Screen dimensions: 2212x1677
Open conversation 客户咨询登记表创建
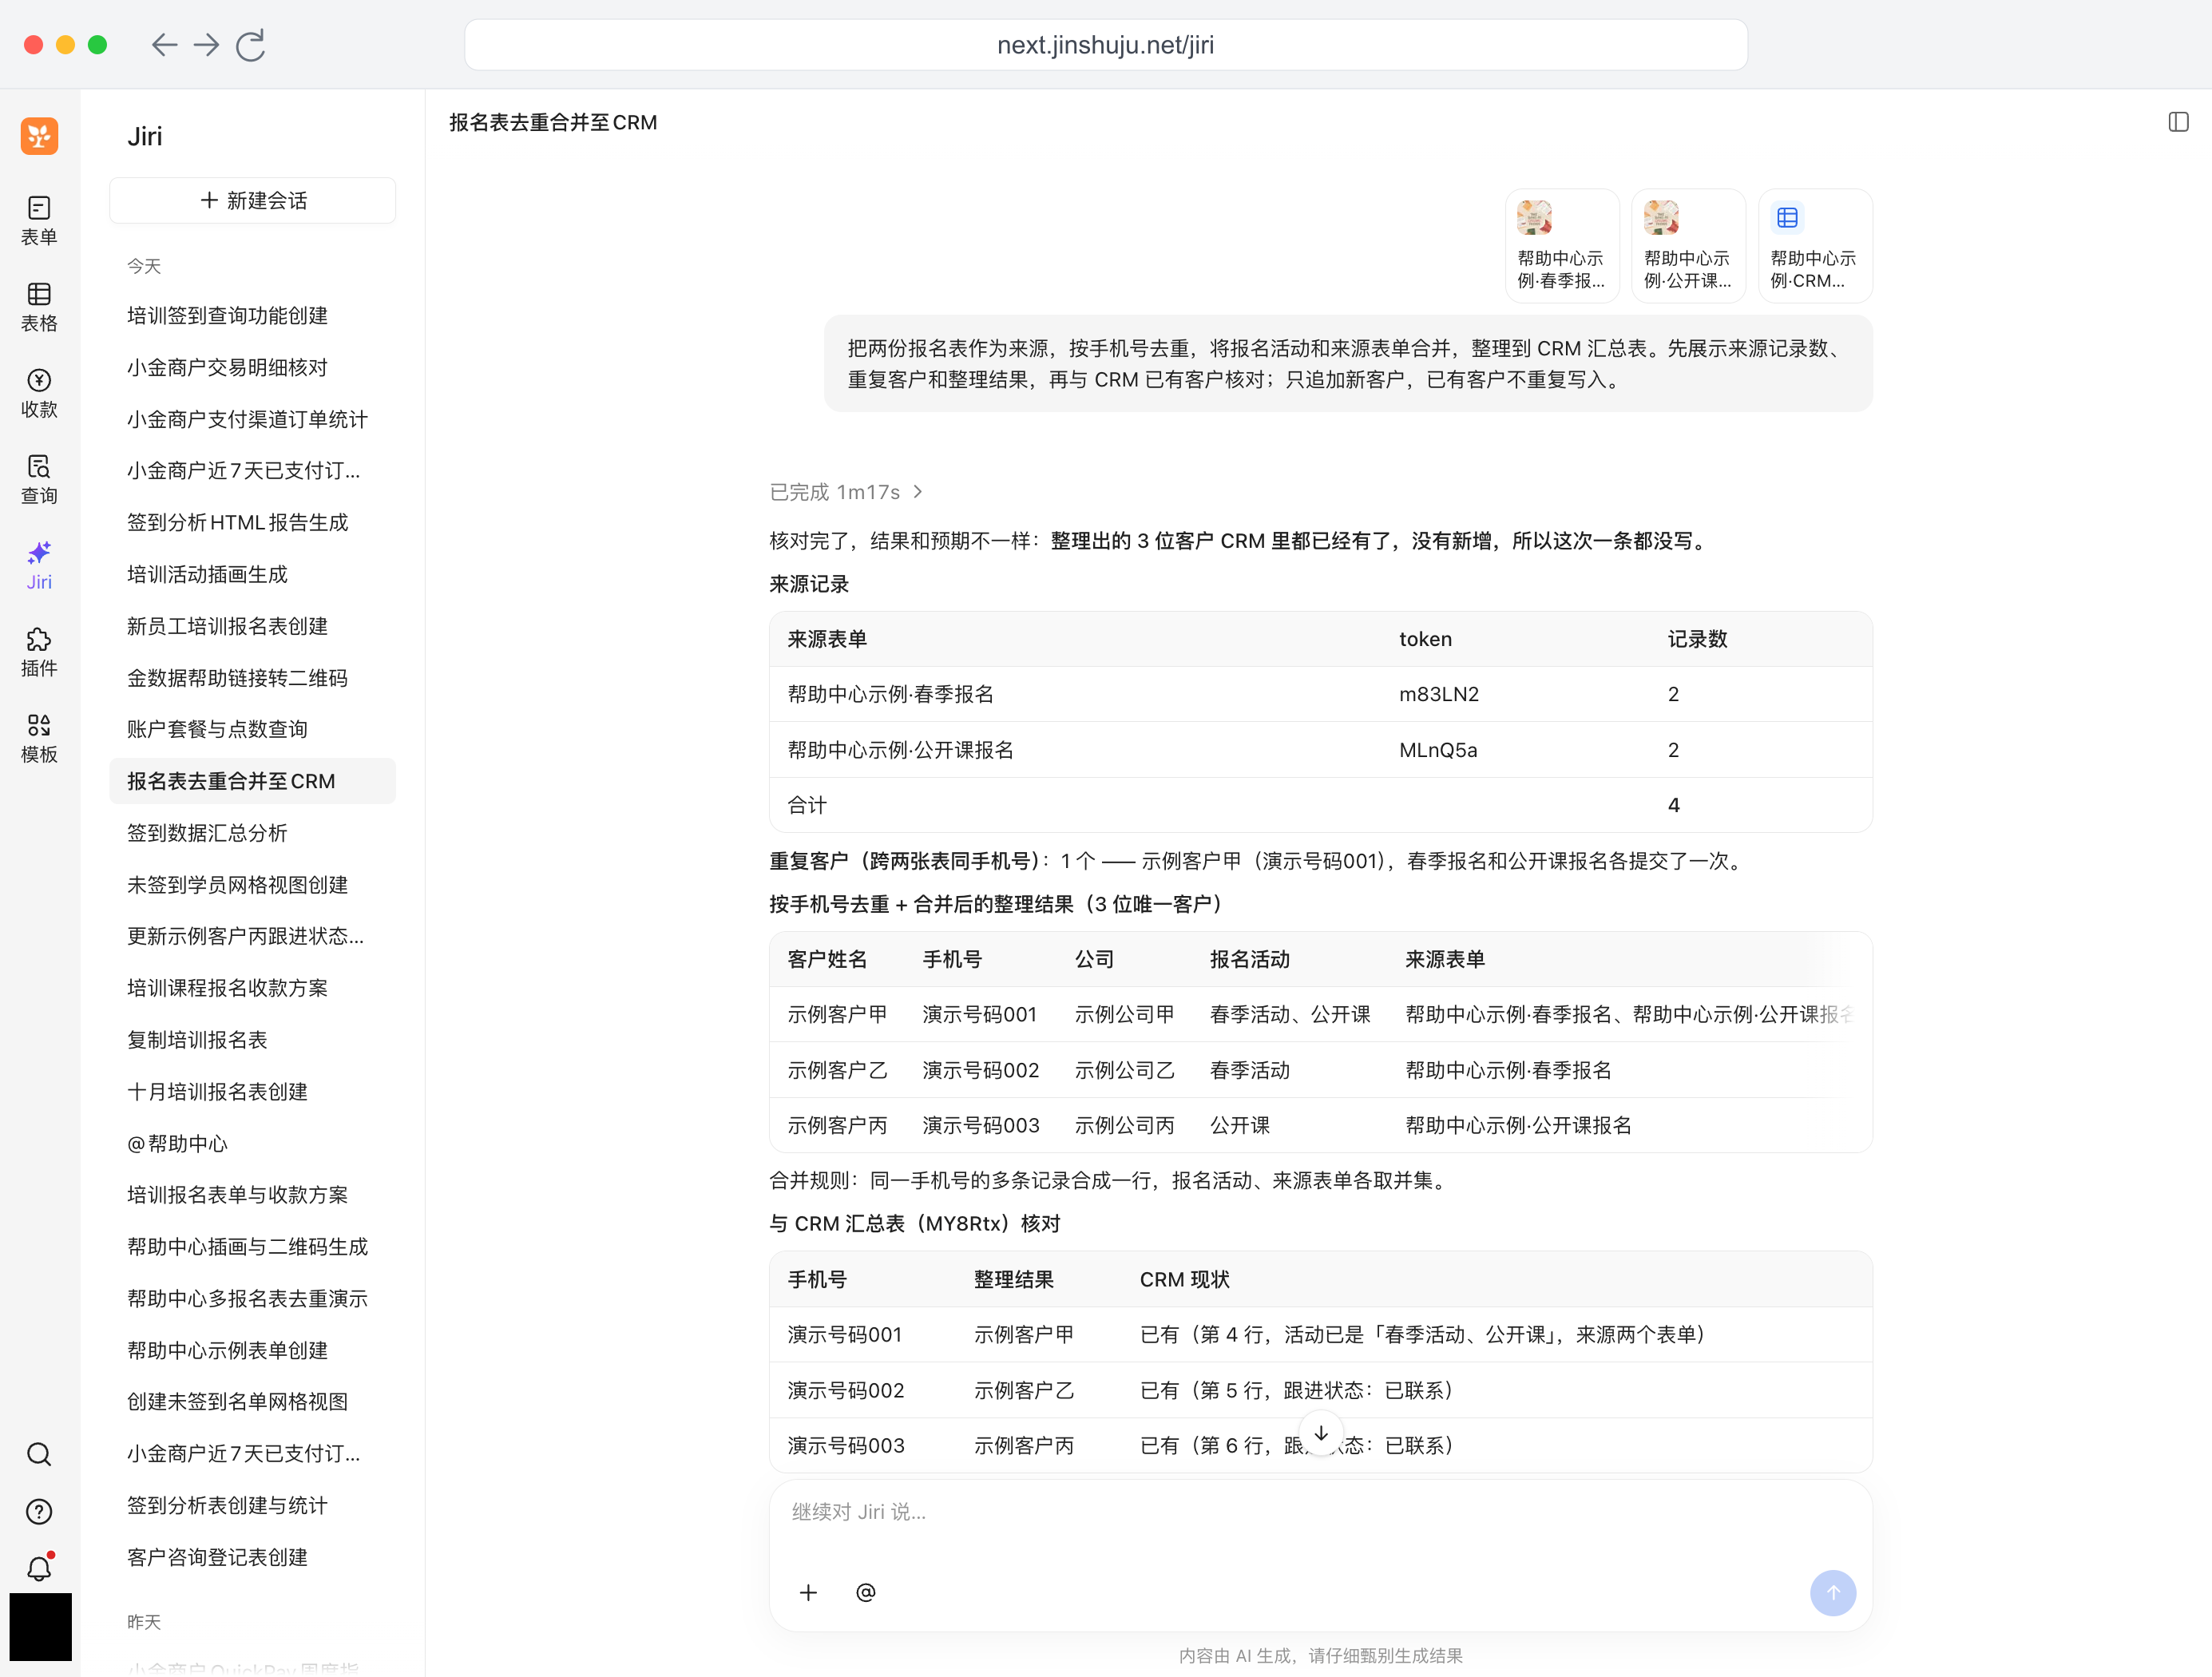tap(252, 1557)
